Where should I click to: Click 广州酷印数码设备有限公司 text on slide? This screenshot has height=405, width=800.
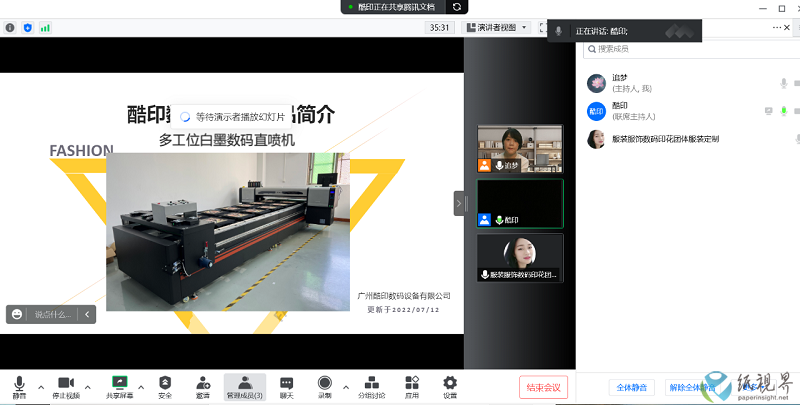point(404,296)
